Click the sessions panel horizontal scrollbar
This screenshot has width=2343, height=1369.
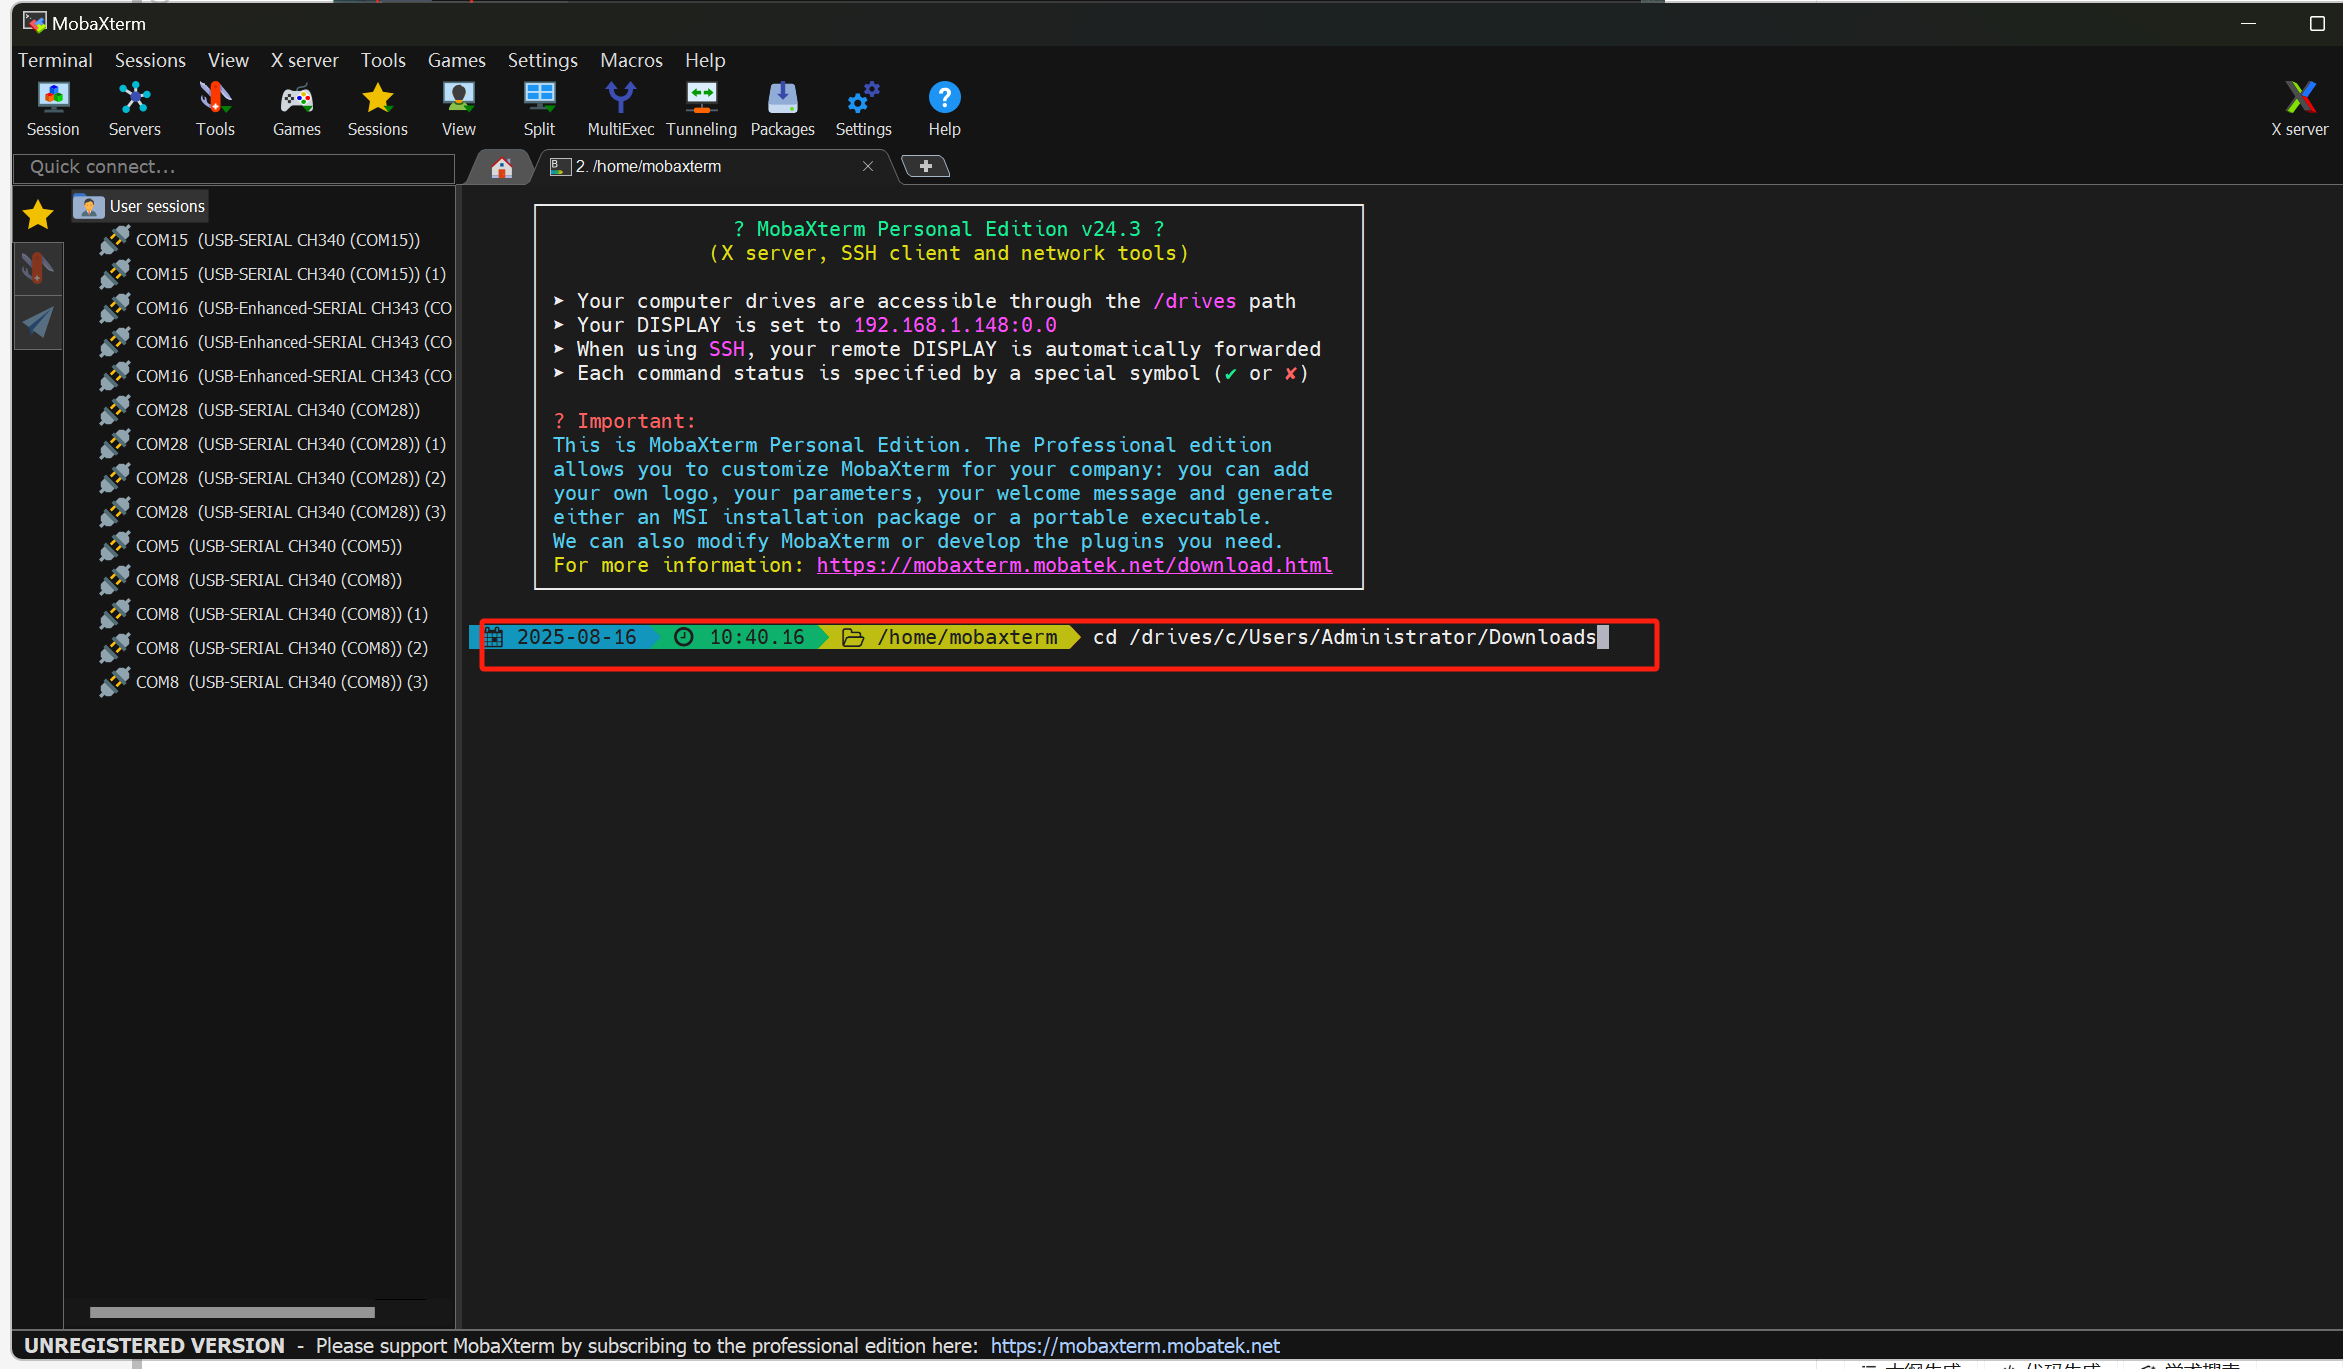(x=232, y=1312)
